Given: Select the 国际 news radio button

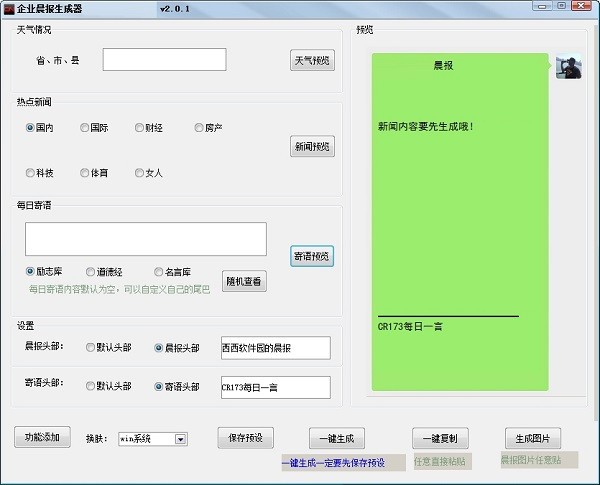Looking at the screenshot, I should tap(85, 128).
